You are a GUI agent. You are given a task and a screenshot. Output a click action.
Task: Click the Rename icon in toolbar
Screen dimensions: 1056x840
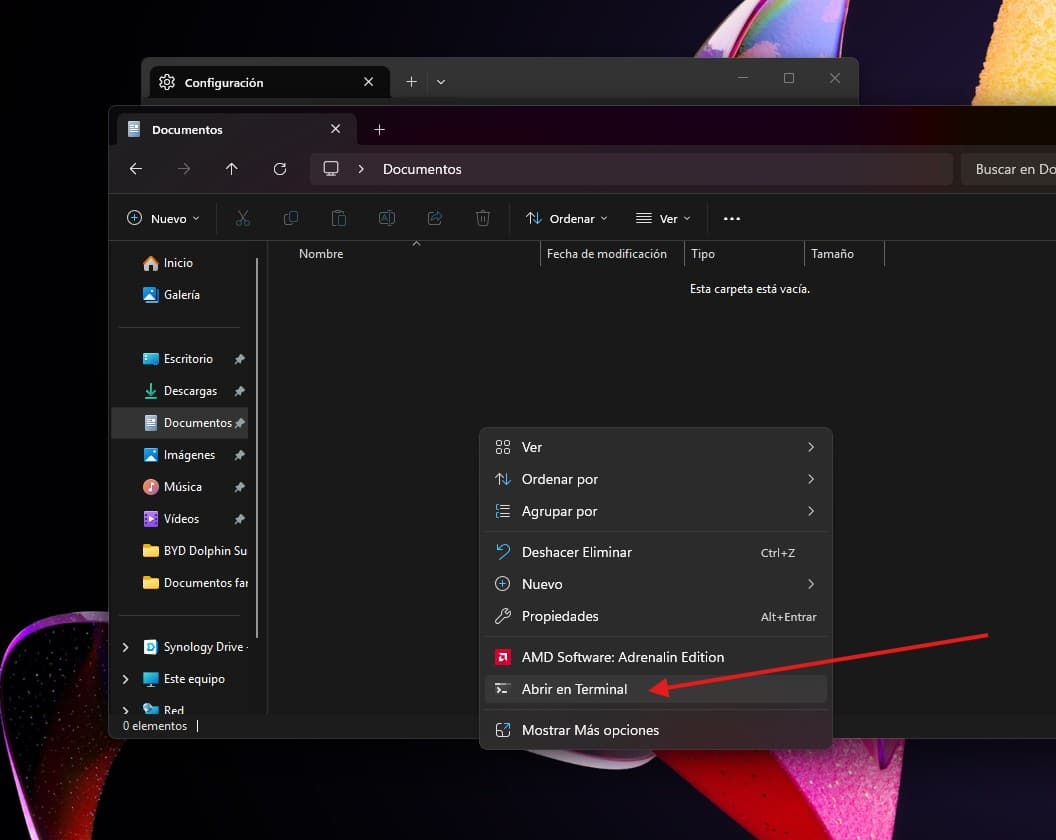click(387, 218)
